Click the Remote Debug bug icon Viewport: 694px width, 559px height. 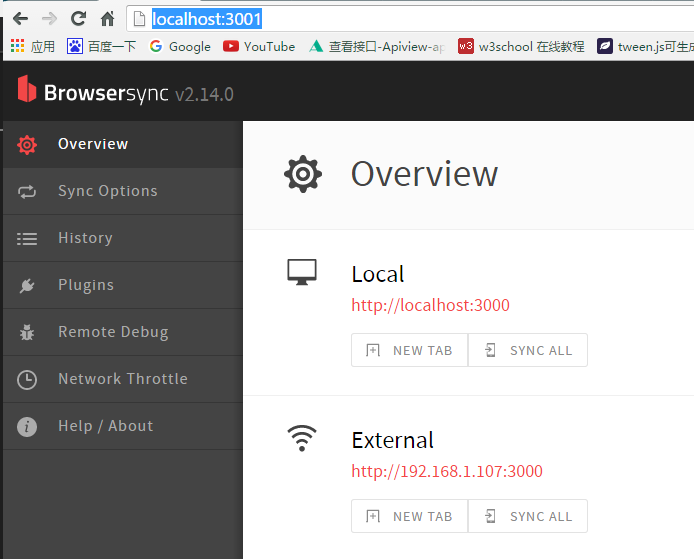(27, 333)
